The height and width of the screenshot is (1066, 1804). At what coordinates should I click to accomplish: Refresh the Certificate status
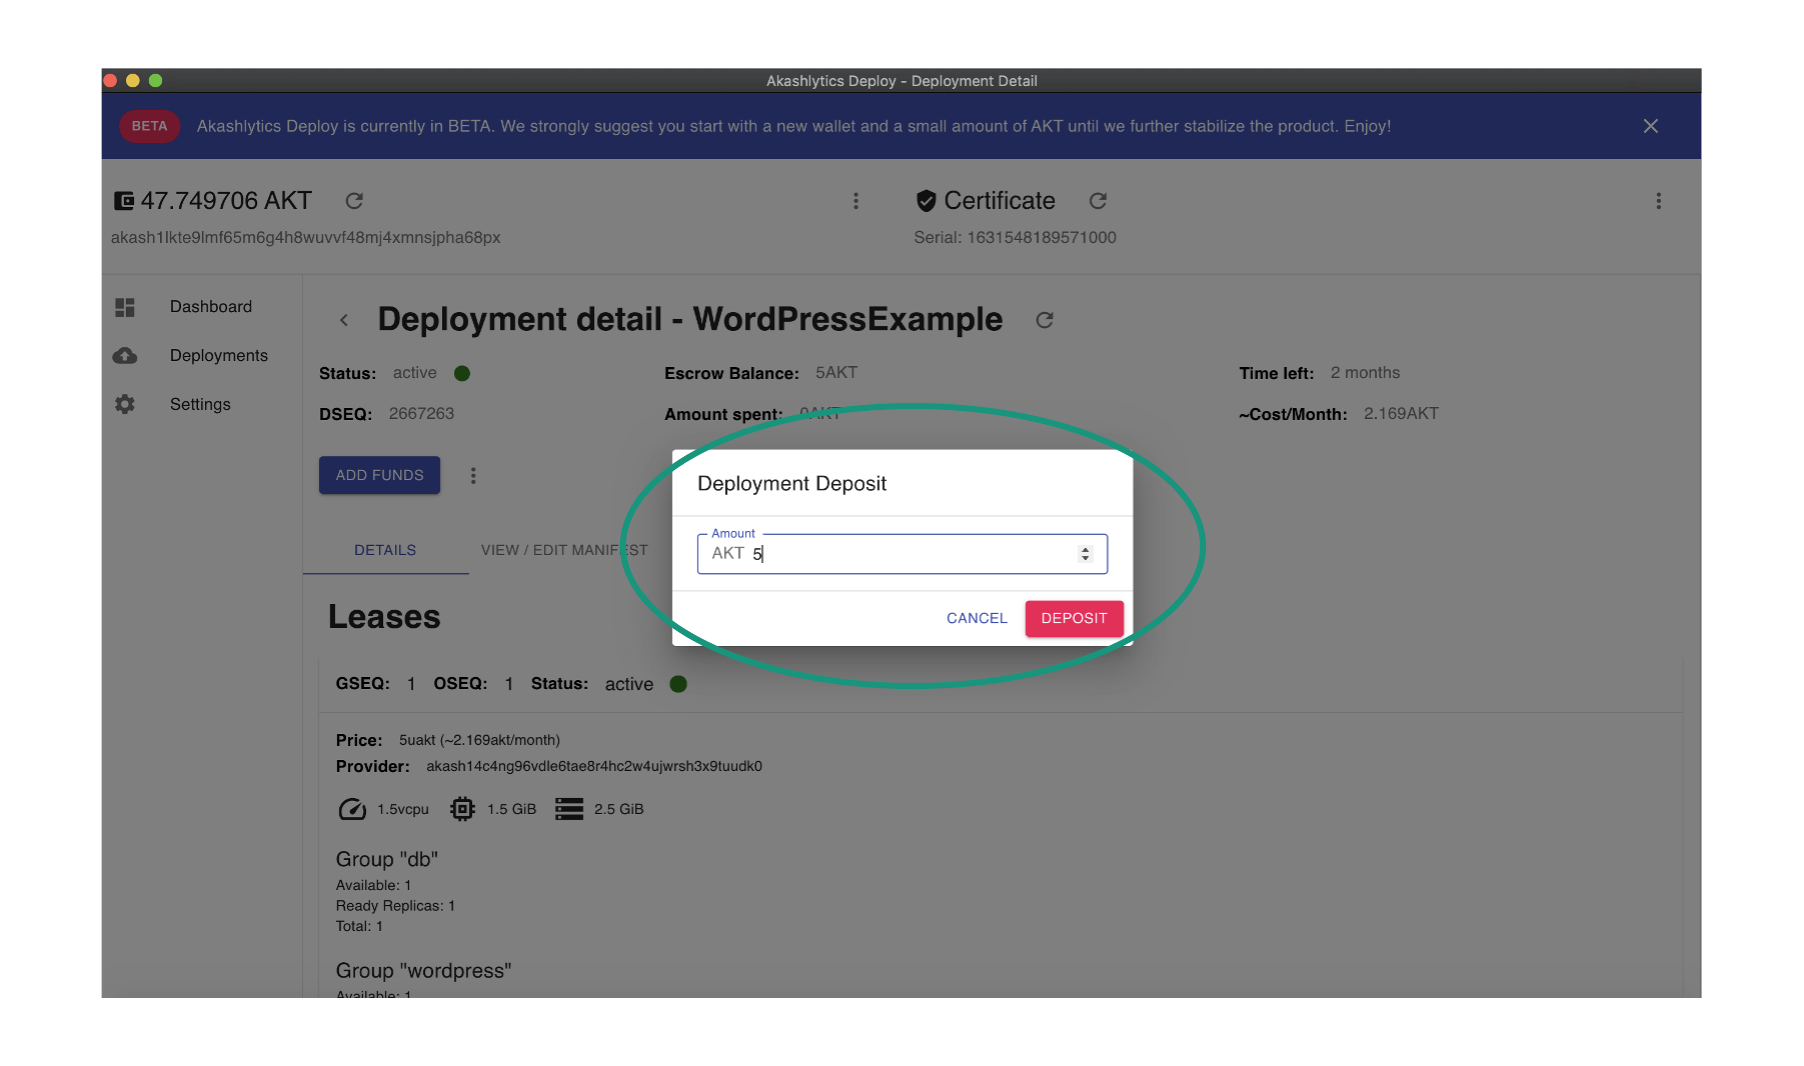click(x=1098, y=201)
